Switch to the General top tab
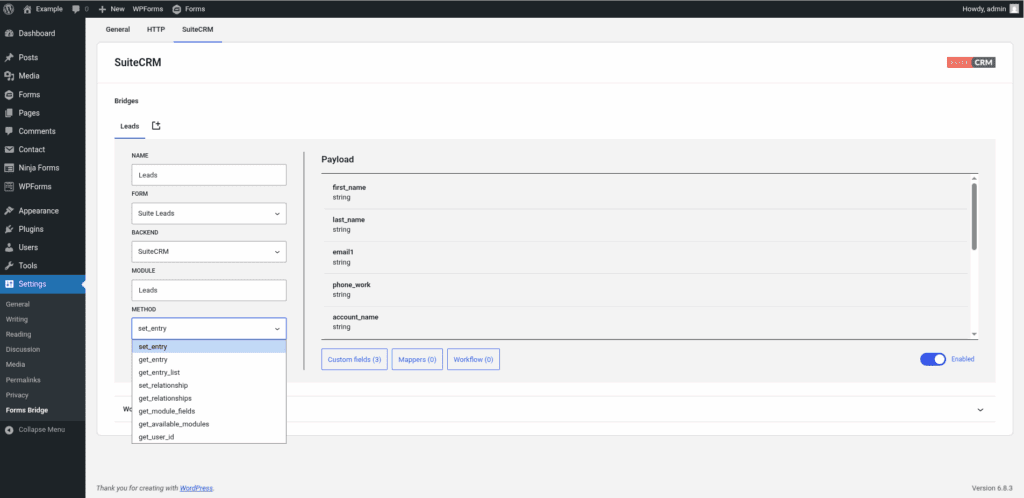Viewport: 1024px width, 498px height. 118,29
